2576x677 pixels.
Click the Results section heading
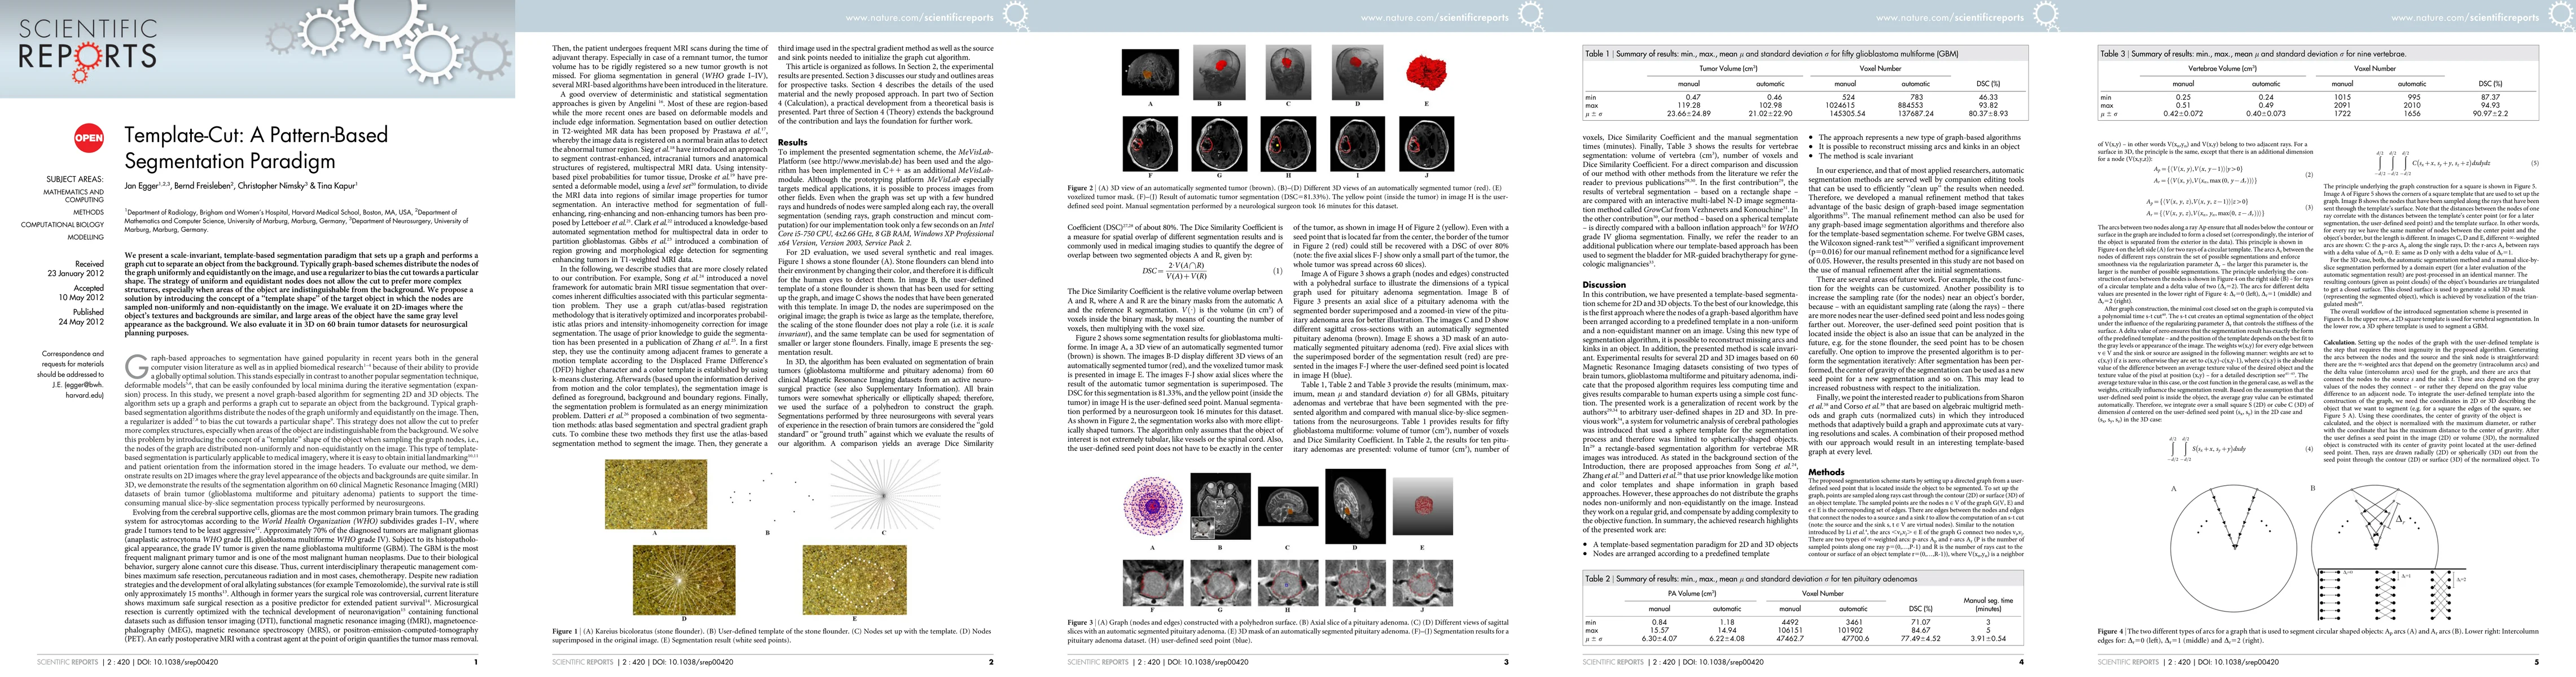click(x=792, y=142)
